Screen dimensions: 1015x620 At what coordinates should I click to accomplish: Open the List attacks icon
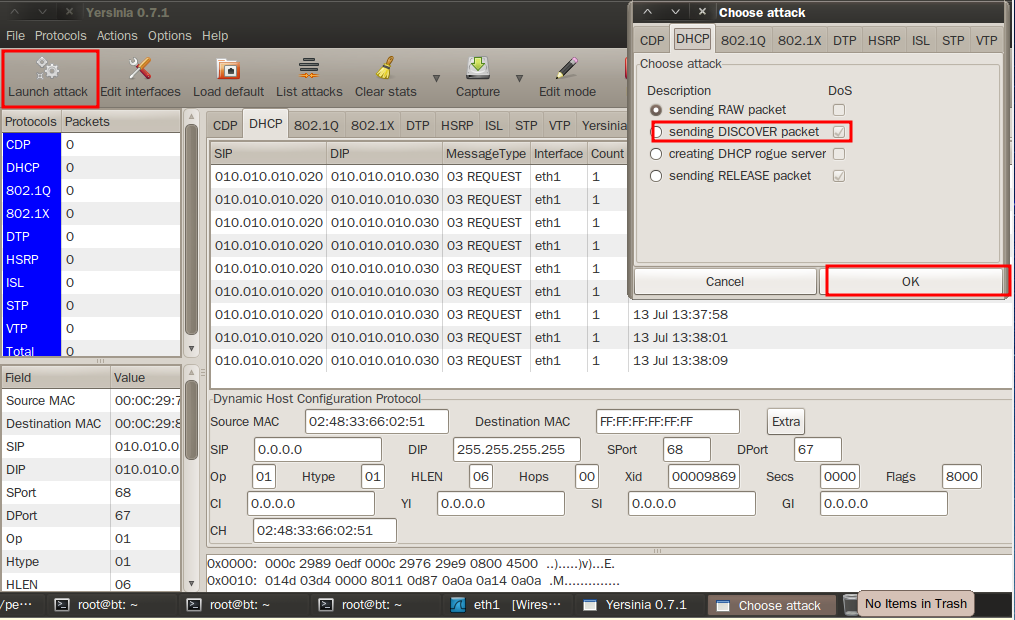309,68
